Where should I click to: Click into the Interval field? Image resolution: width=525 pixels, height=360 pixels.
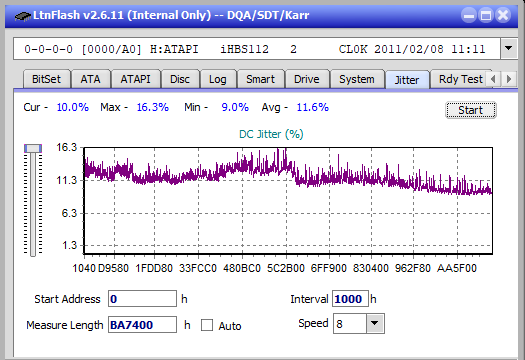point(350,299)
